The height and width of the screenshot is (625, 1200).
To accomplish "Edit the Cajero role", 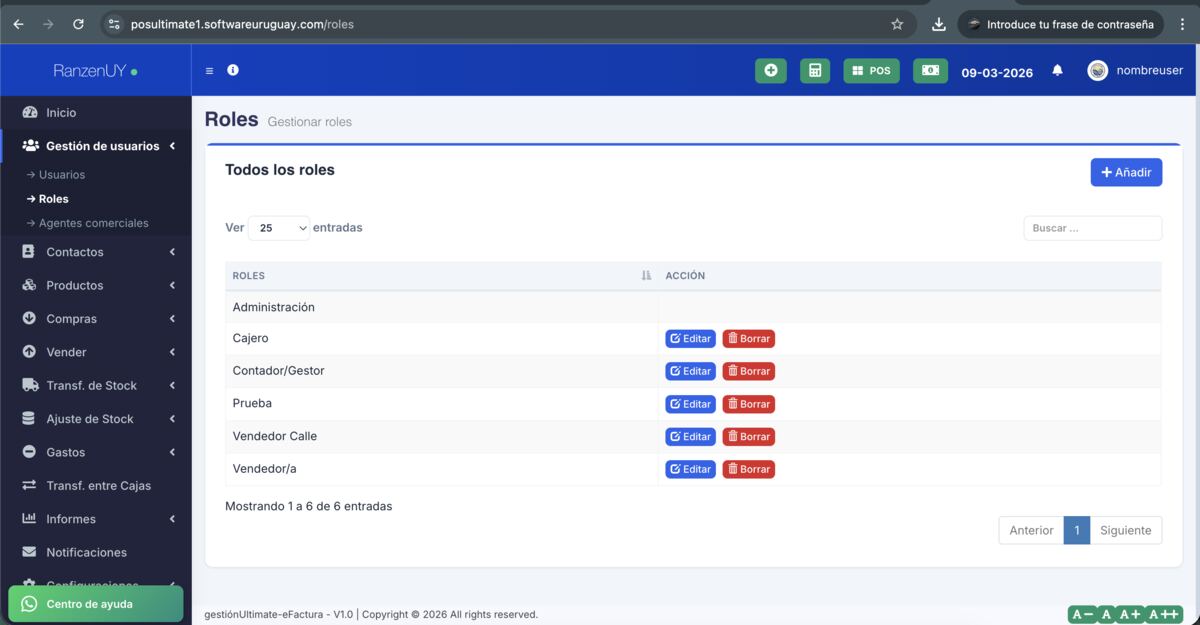I will point(690,339).
